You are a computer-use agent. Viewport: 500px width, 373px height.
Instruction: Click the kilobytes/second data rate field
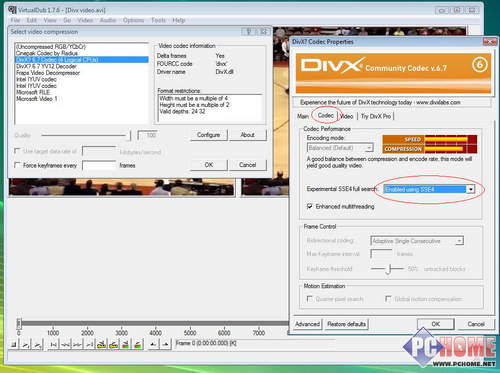click(99, 151)
